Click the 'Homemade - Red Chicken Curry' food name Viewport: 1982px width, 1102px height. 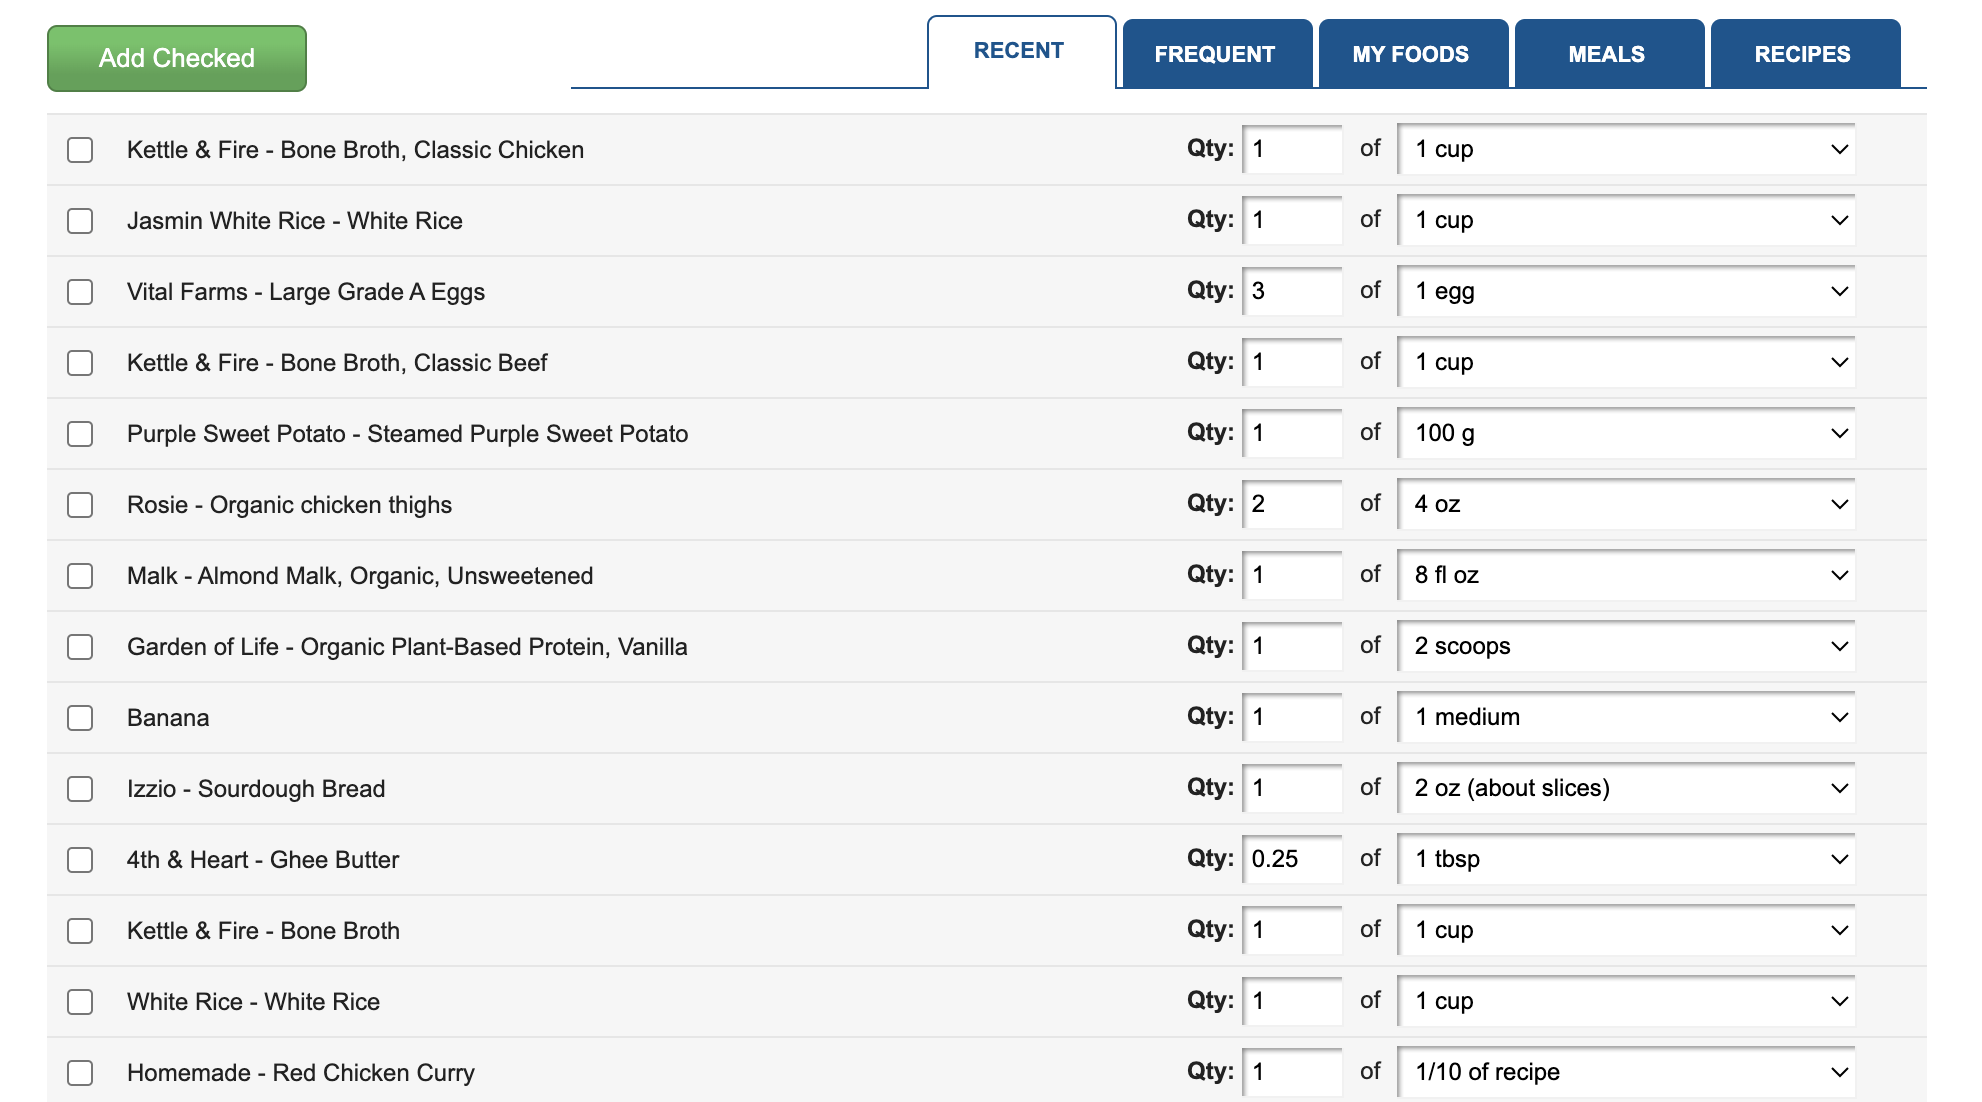[x=300, y=1073]
